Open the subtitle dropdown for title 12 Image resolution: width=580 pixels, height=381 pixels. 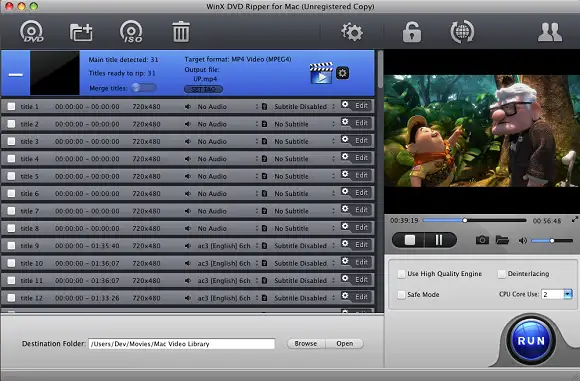334,298
